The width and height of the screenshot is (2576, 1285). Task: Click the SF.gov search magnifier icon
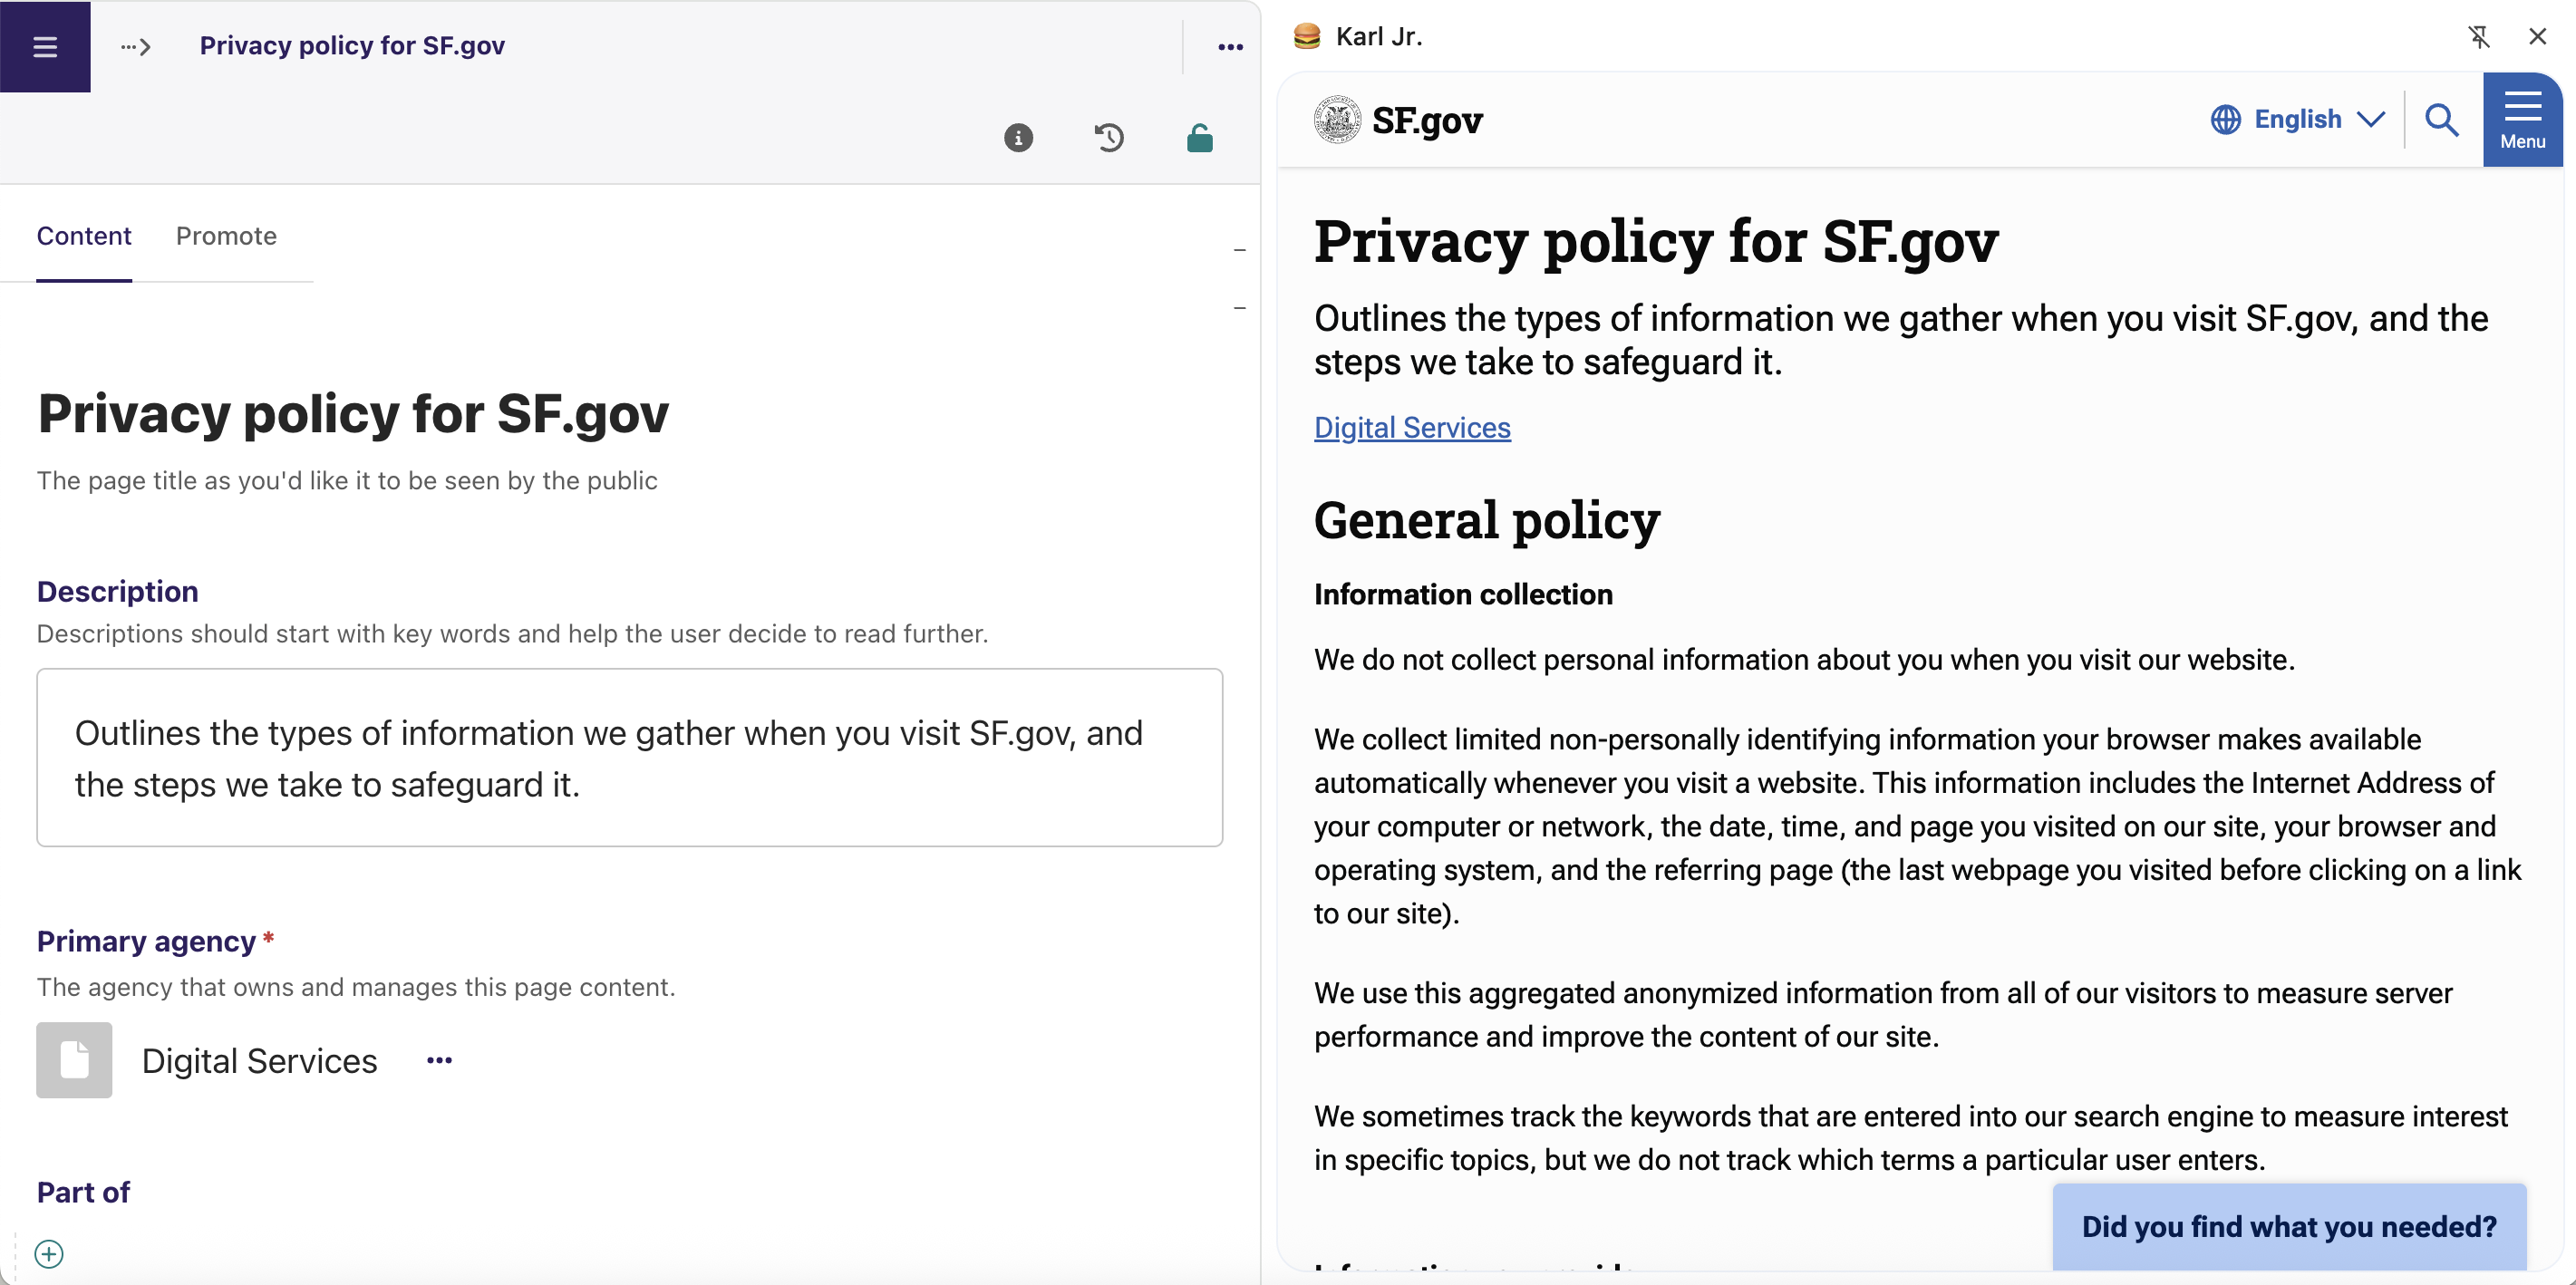pyautogui.click(x=2441, y=119)
